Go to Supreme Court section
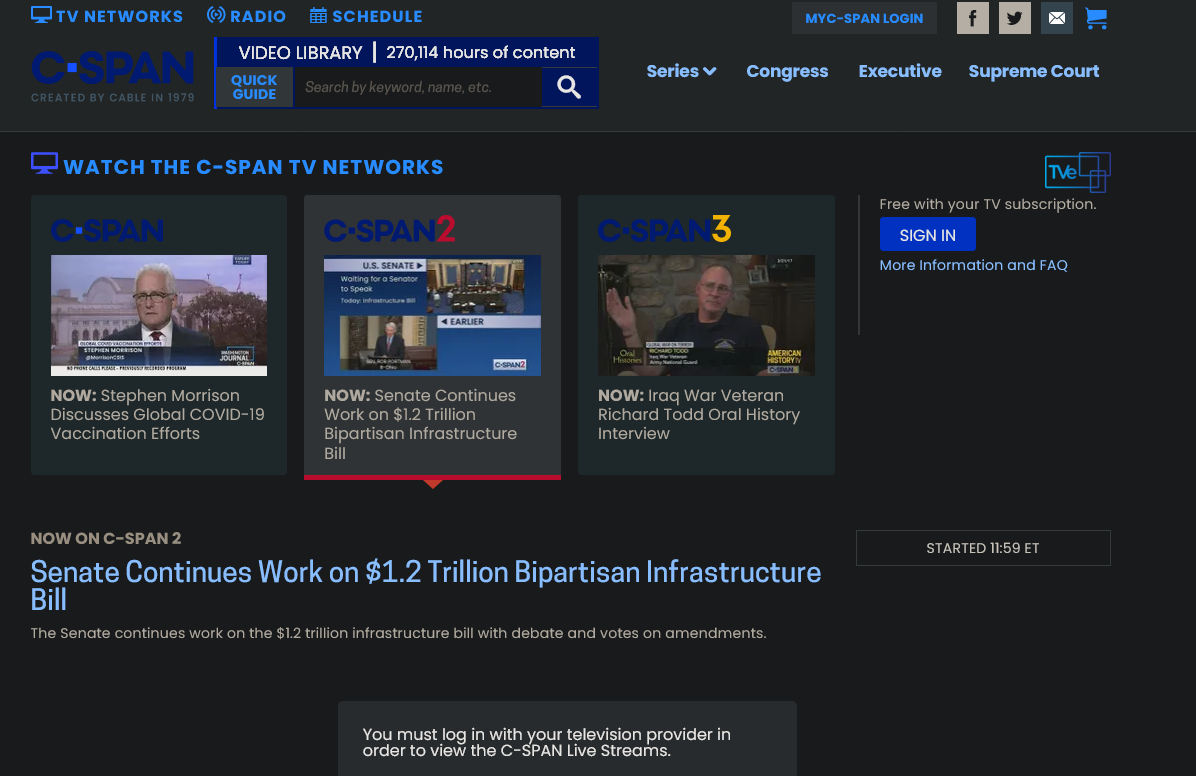The height and width of the screenshot is (776, 1196). pos(1034,71)
